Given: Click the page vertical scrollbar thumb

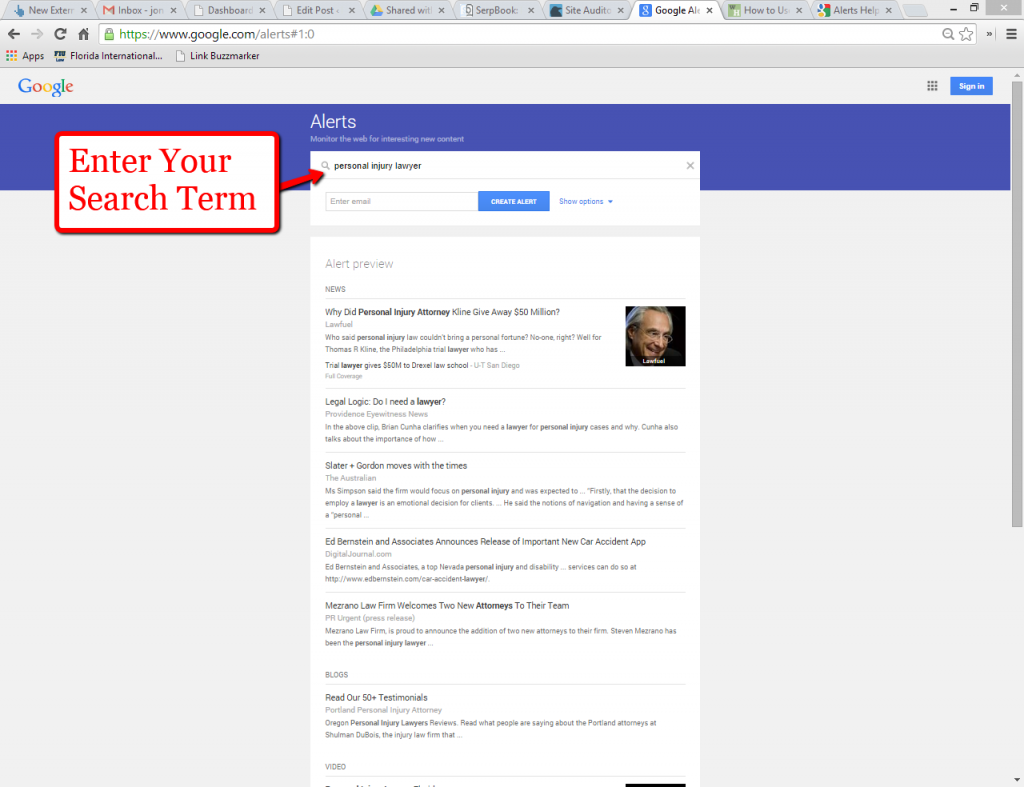Looking at the screenshot, I should [x=1017, y=304].
